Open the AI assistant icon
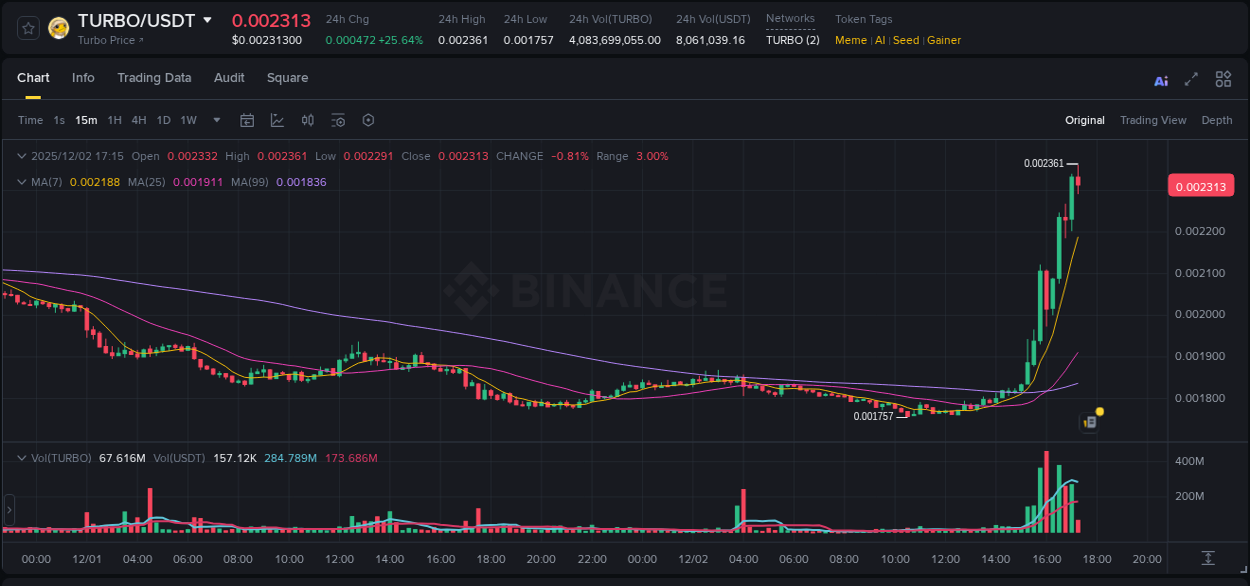This screenshot has height=586, width=1250. coord(1160,79)
